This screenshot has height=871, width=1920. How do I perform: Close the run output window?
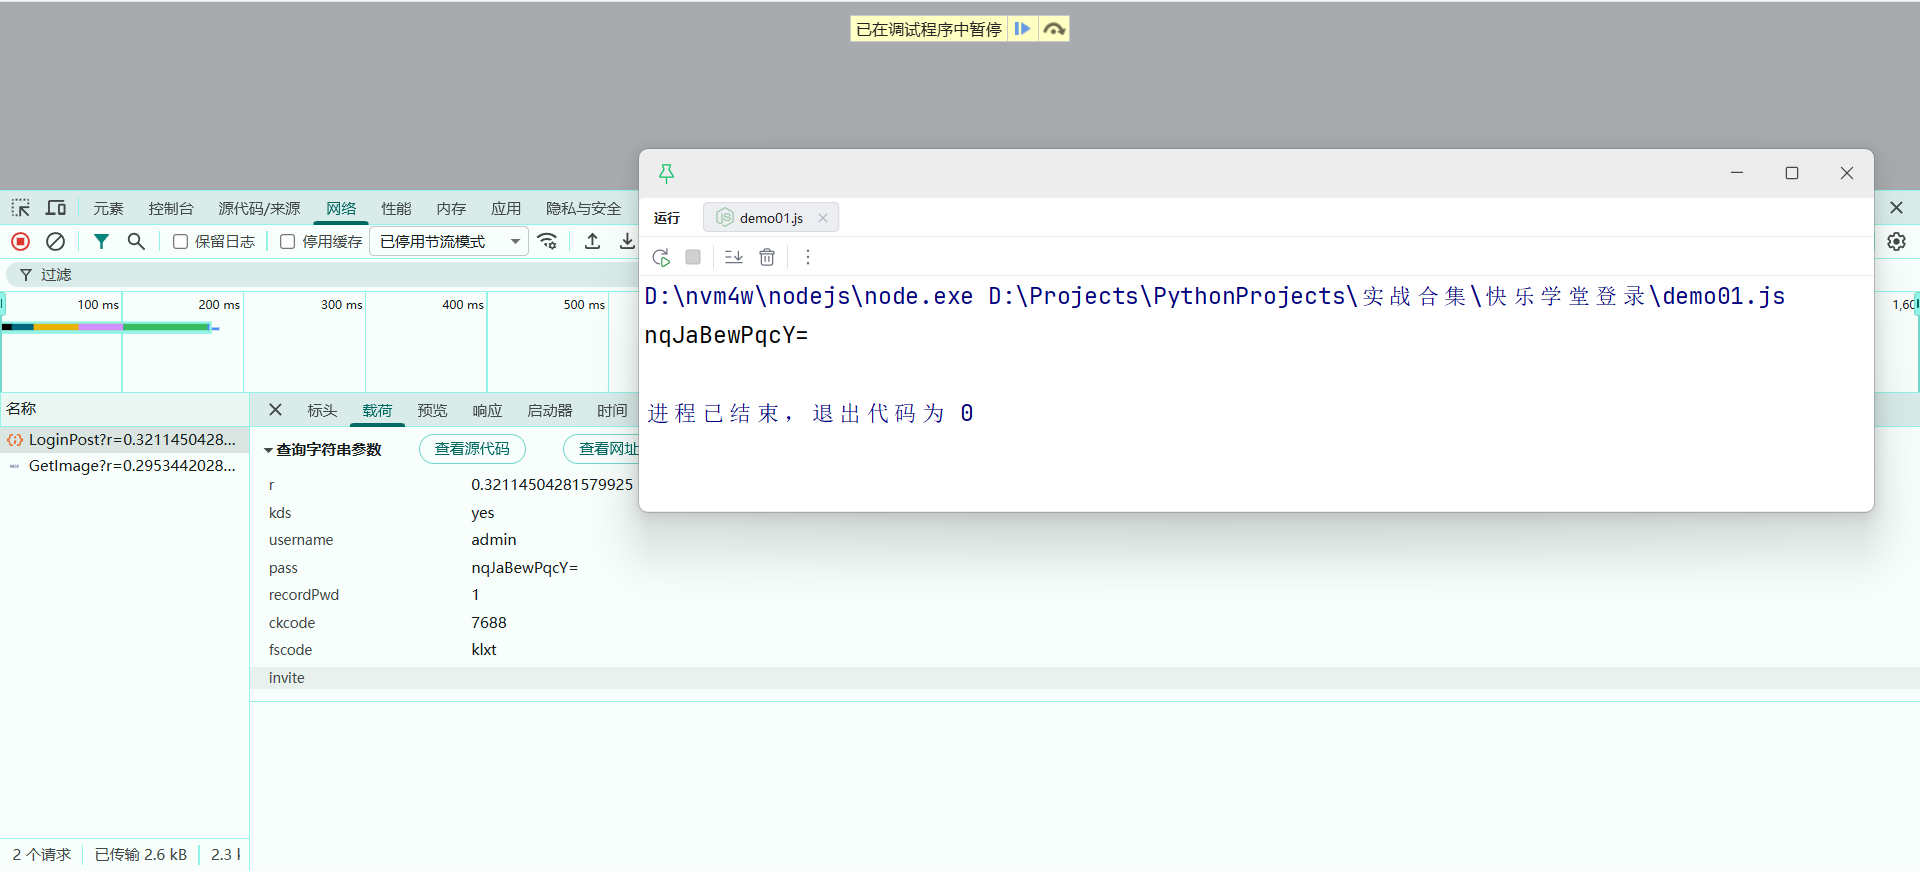pyautogui.click(x=1847, y=173)
